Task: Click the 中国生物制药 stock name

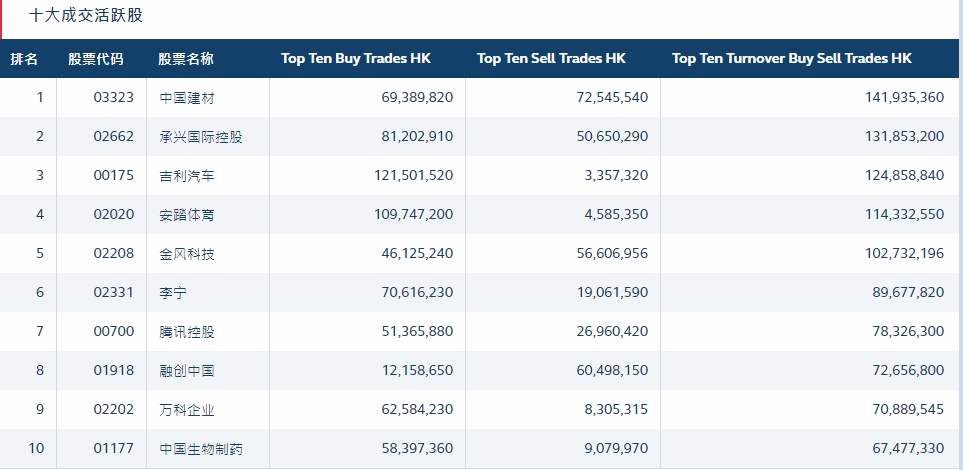Action: pos(201,449)
